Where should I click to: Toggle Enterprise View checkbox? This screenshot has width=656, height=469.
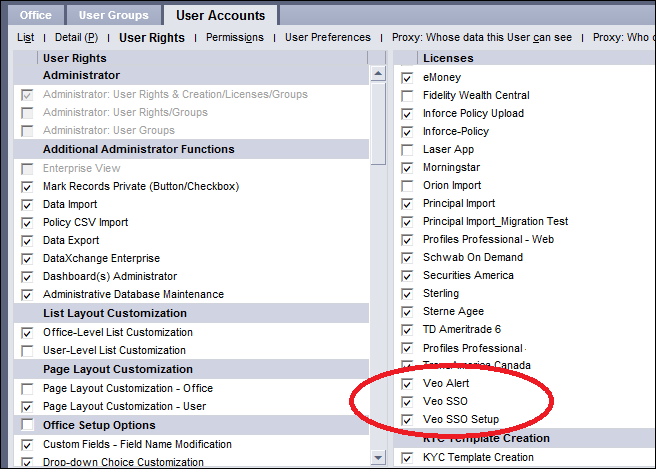[x=27, y=169]
